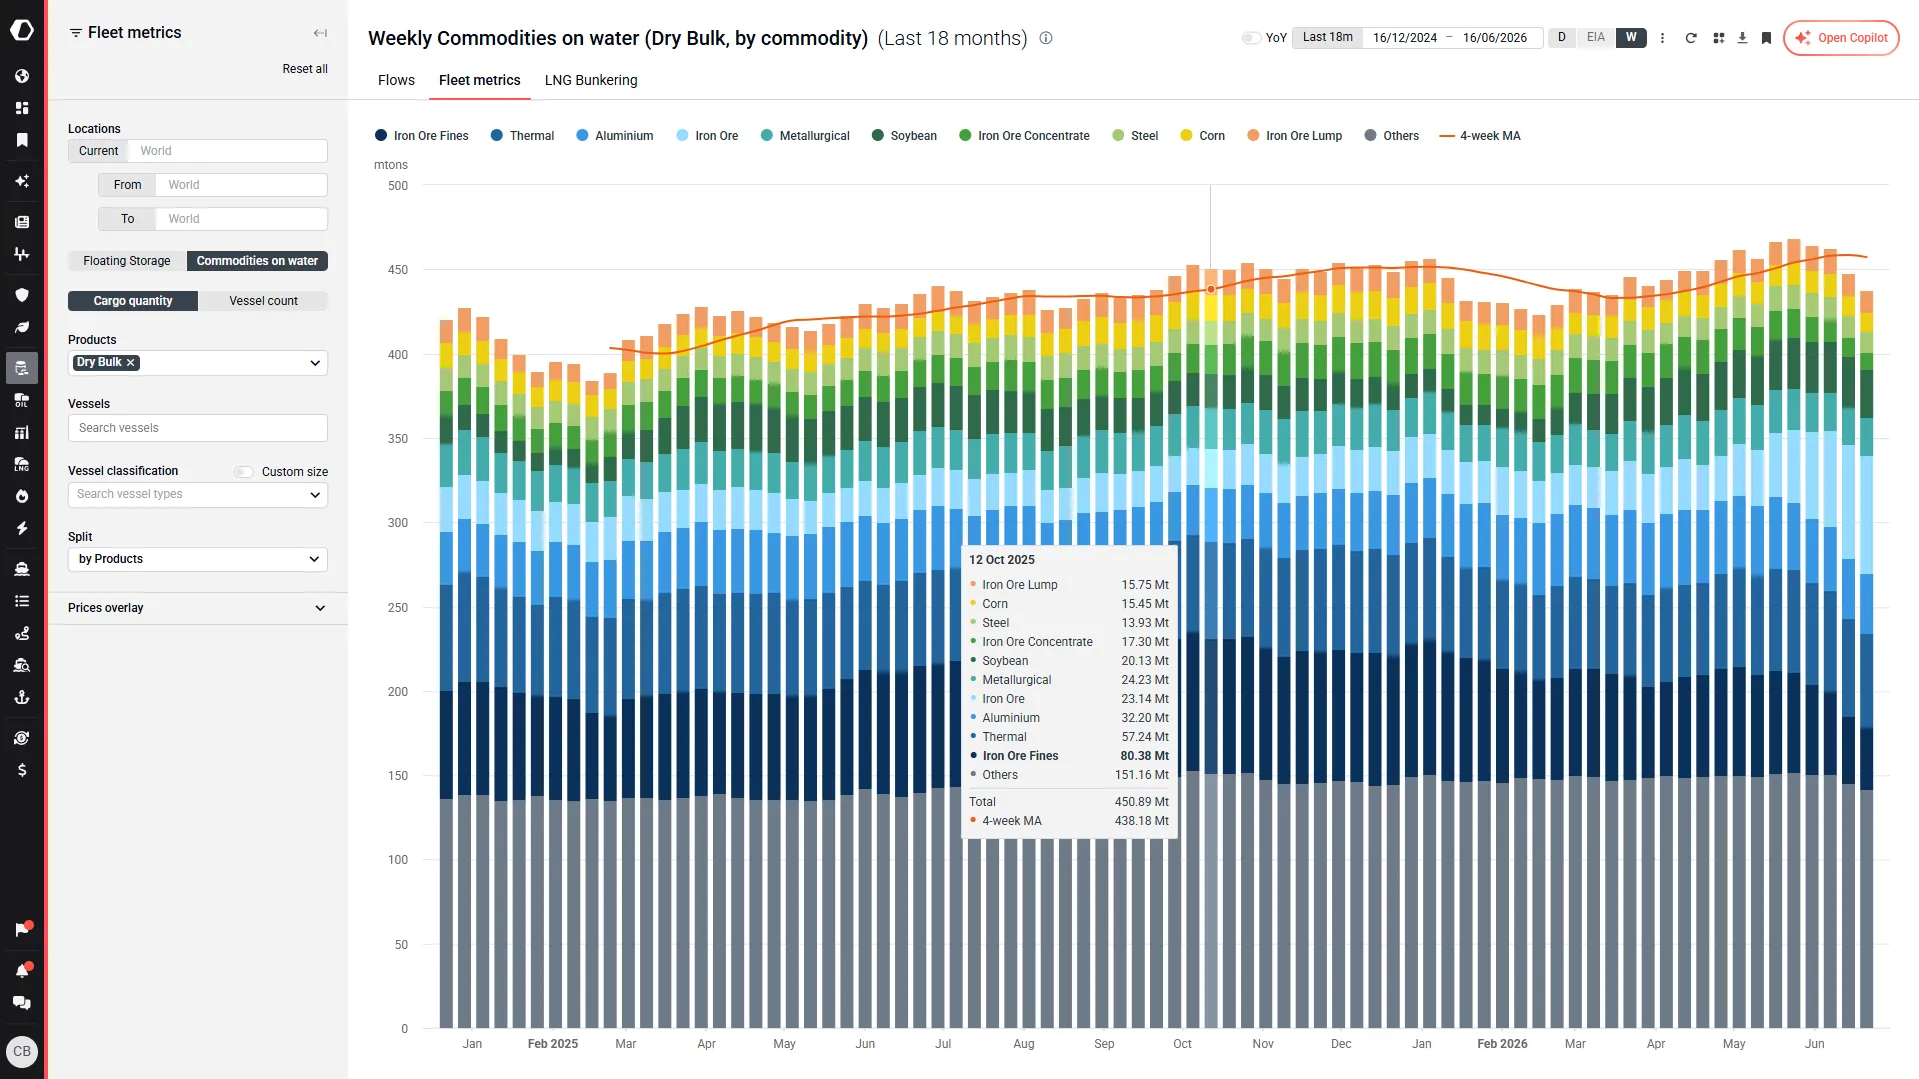Set granularity to EIA weeks
Viewport: 1919px width, 1079px height.
[x=1596, y=38]
